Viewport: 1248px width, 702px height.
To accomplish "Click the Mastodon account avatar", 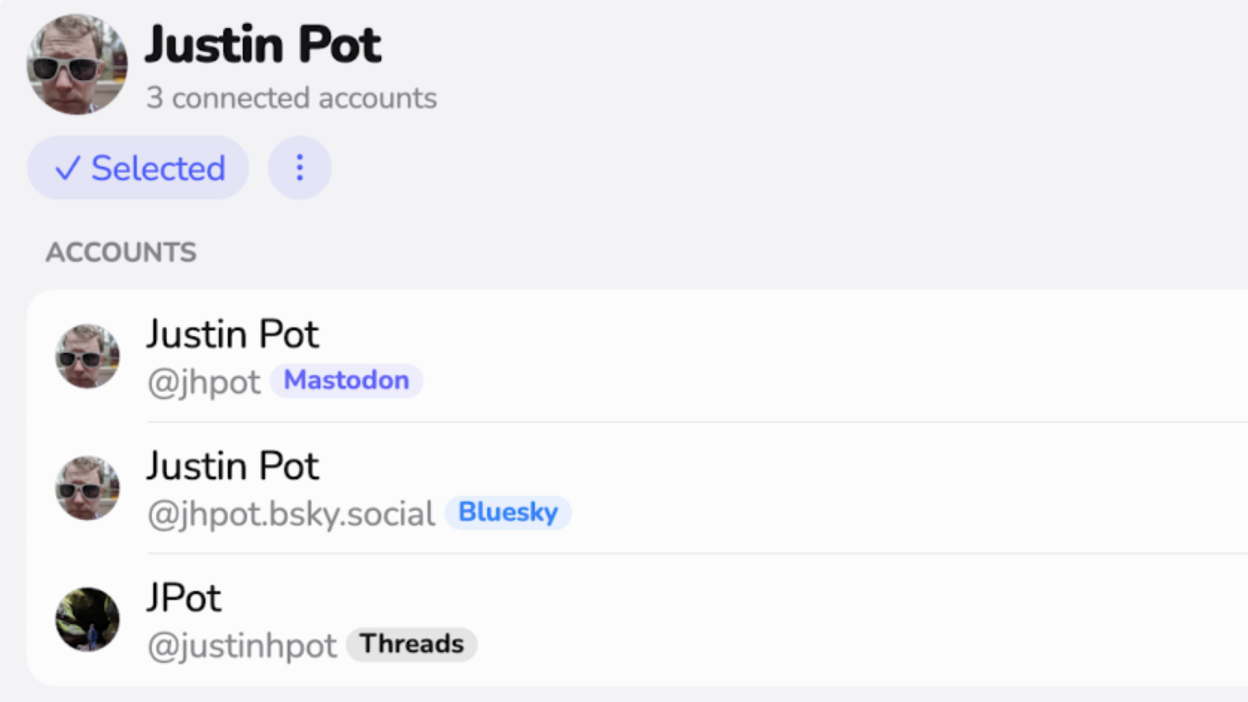I will [x=87, y=356].
